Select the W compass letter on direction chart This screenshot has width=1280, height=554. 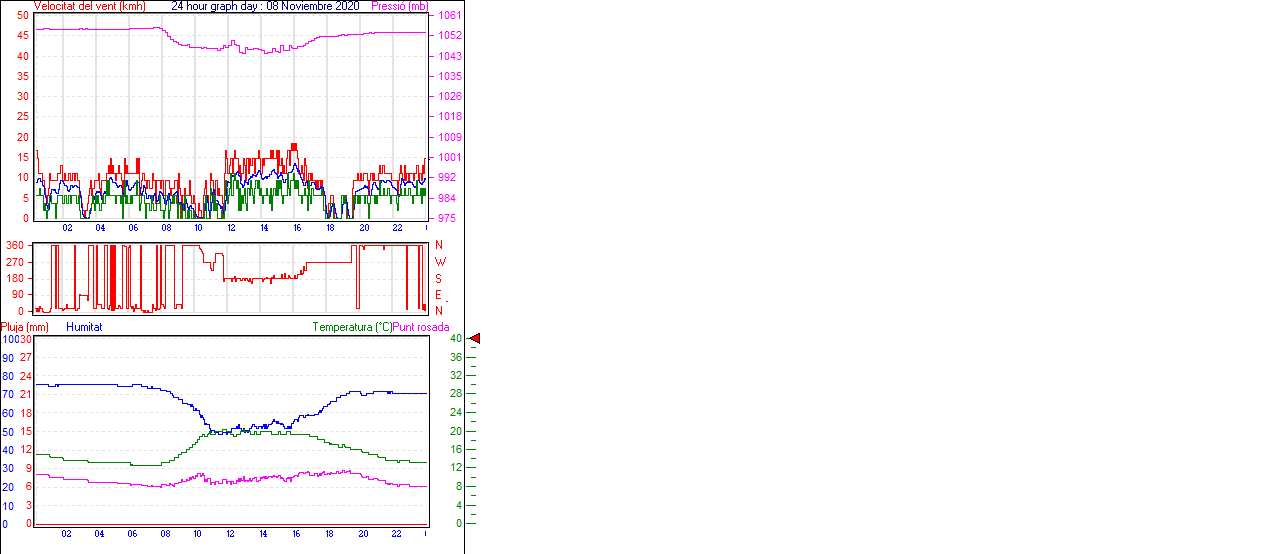[x=439, y=262]
